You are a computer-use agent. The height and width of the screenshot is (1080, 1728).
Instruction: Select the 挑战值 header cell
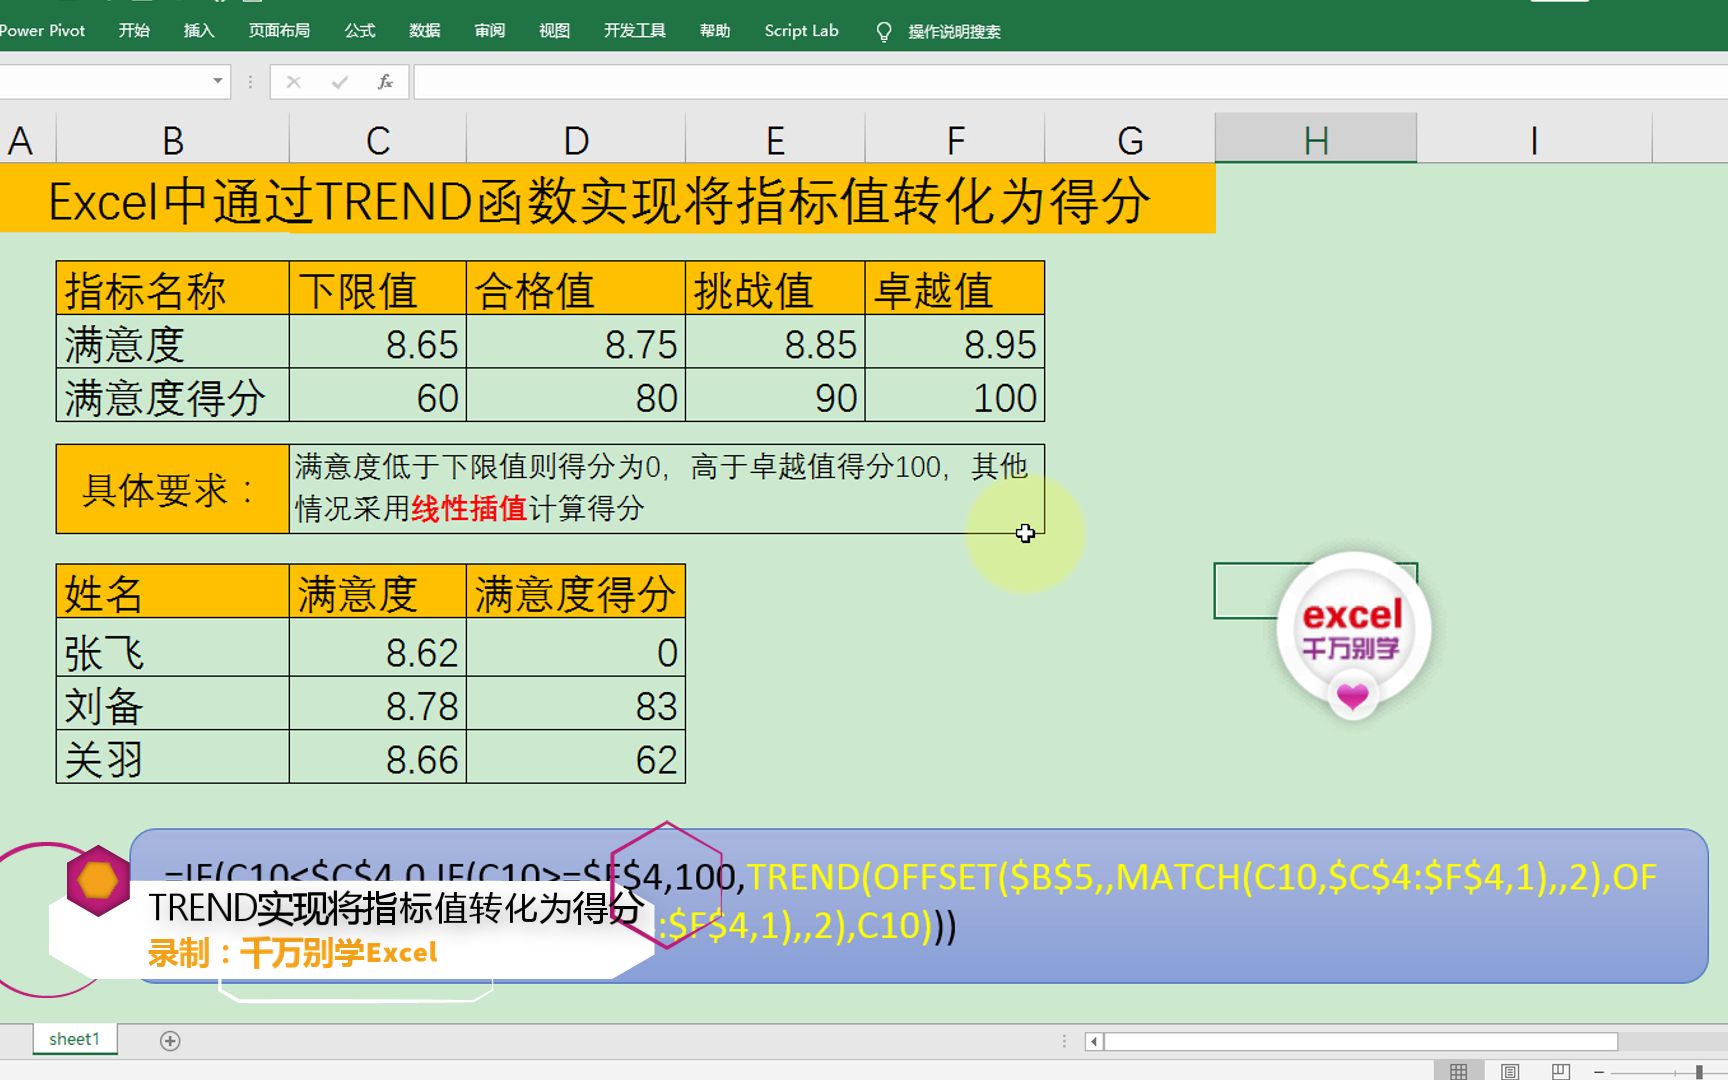775,289
